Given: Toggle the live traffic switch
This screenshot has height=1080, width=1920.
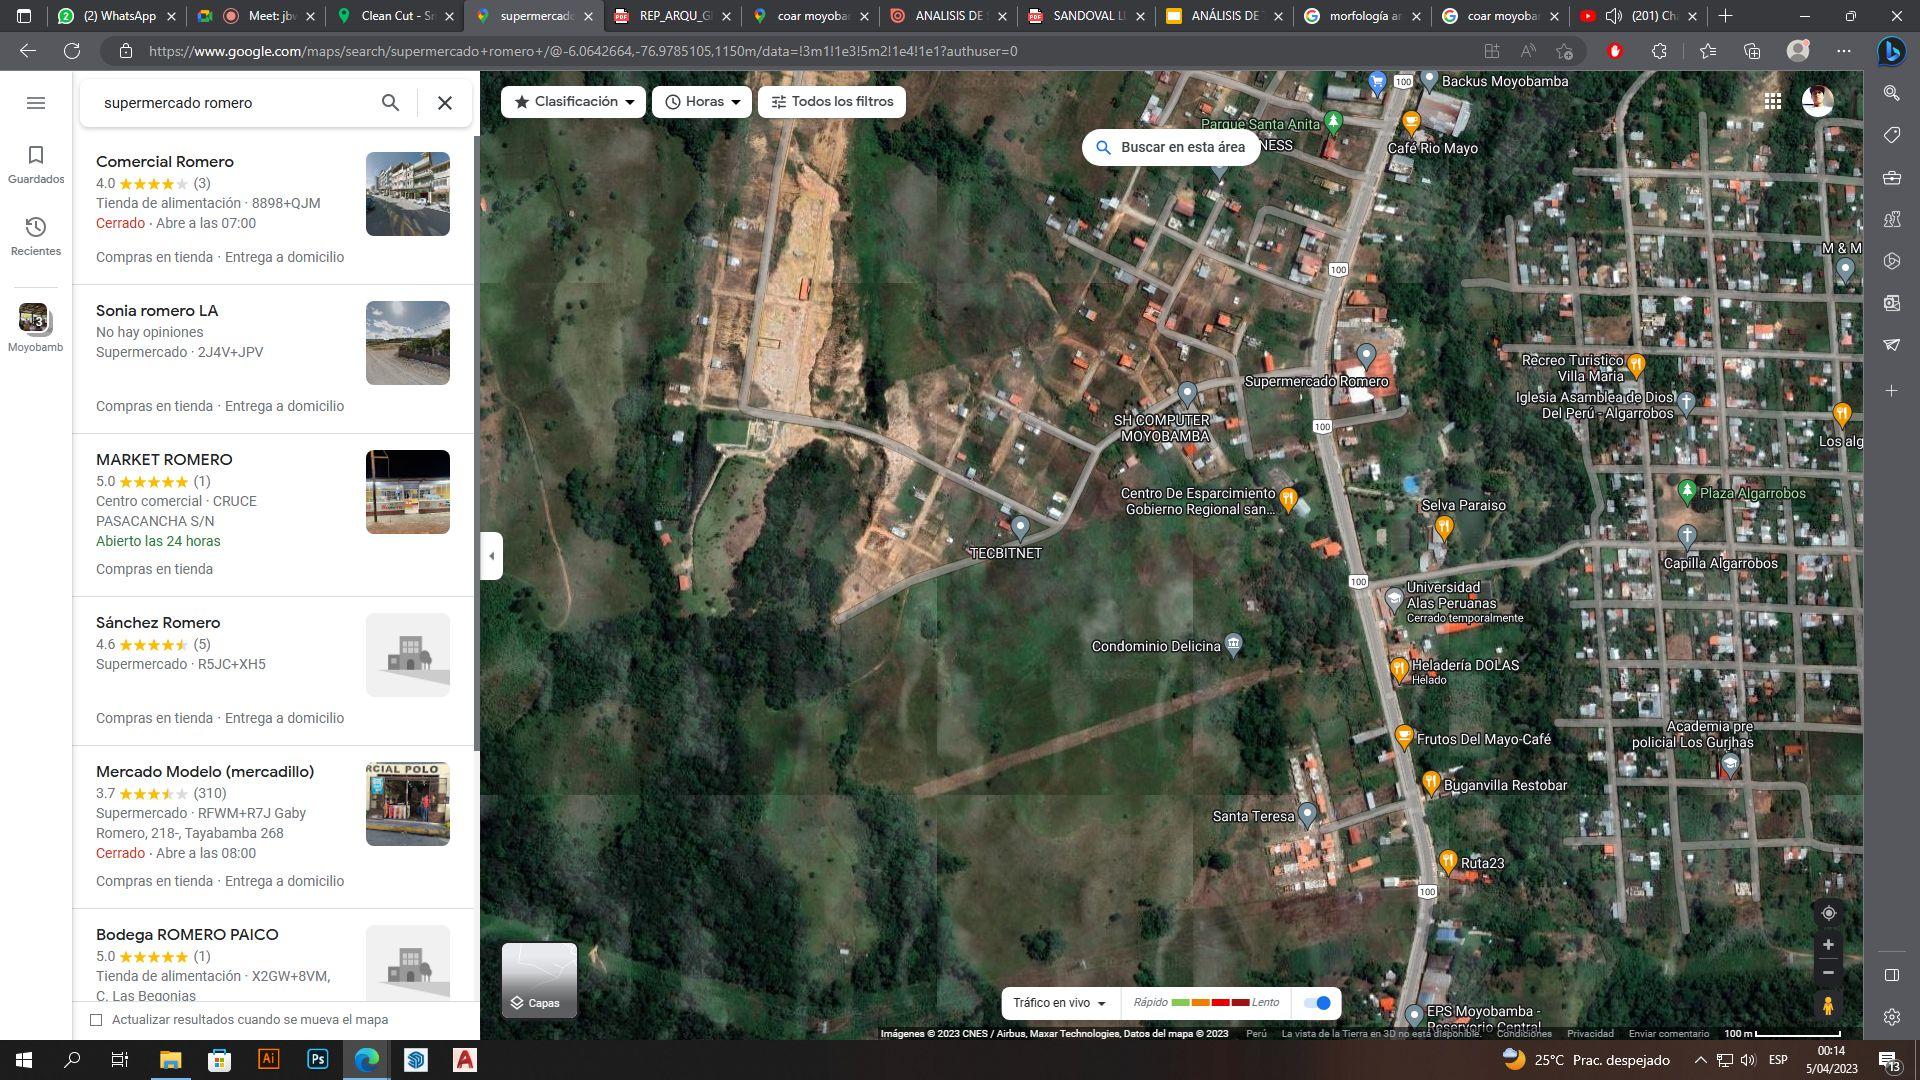Looking at the screenshot, I should (1318, 1003).
